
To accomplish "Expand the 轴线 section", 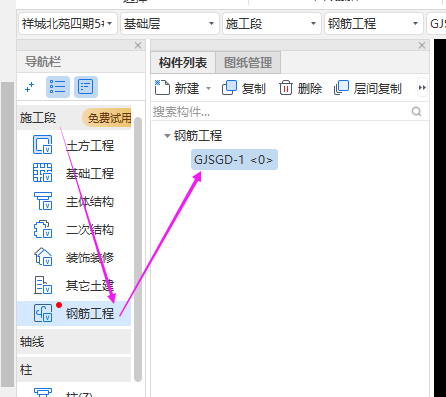I will [74, 342].
